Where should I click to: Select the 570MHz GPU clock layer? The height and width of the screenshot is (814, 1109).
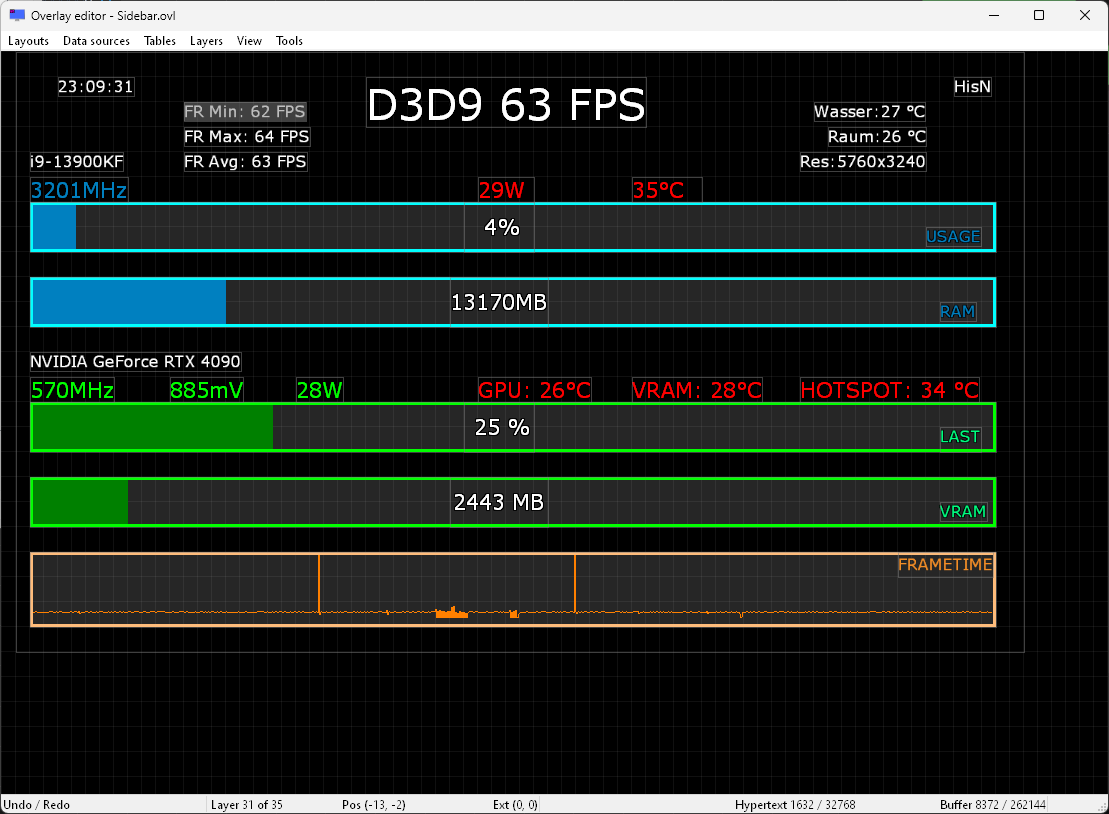pos(72,390)
